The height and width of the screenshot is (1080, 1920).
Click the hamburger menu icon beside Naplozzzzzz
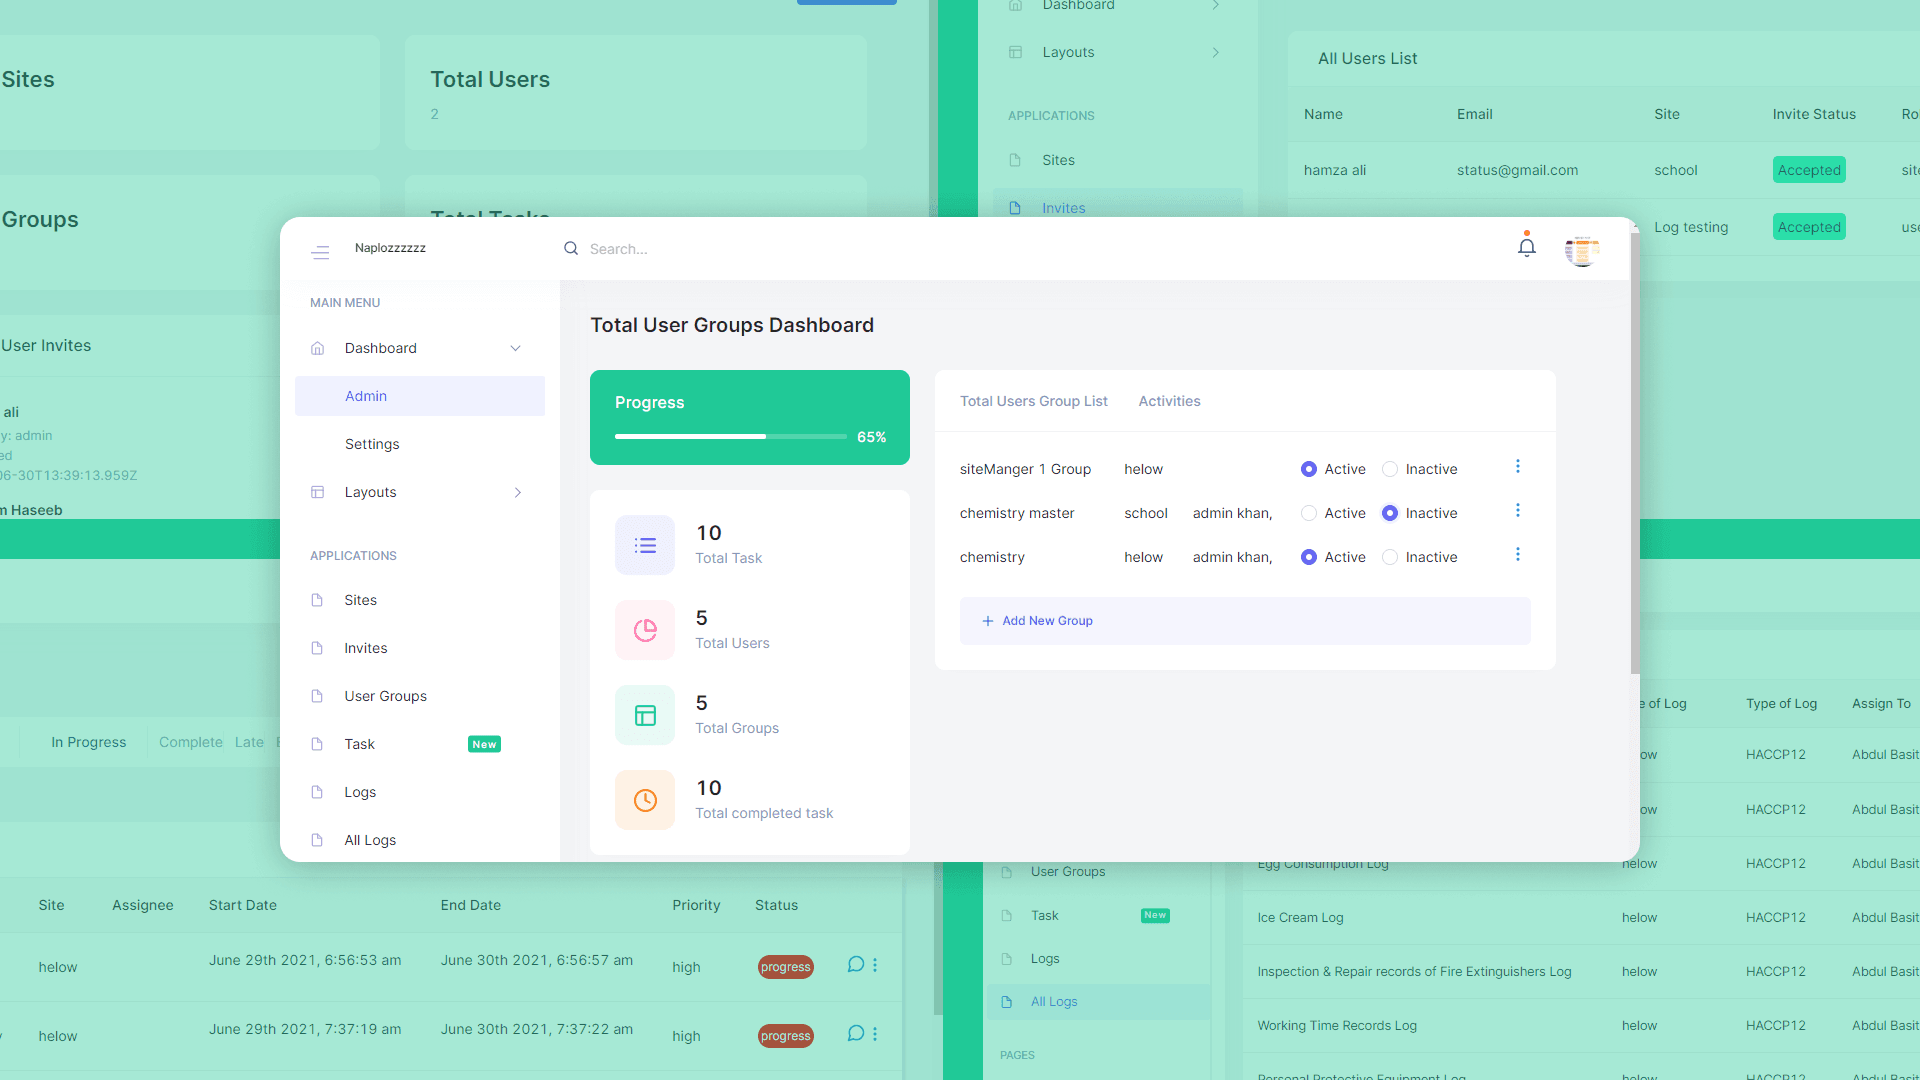(x=320, y=252)
